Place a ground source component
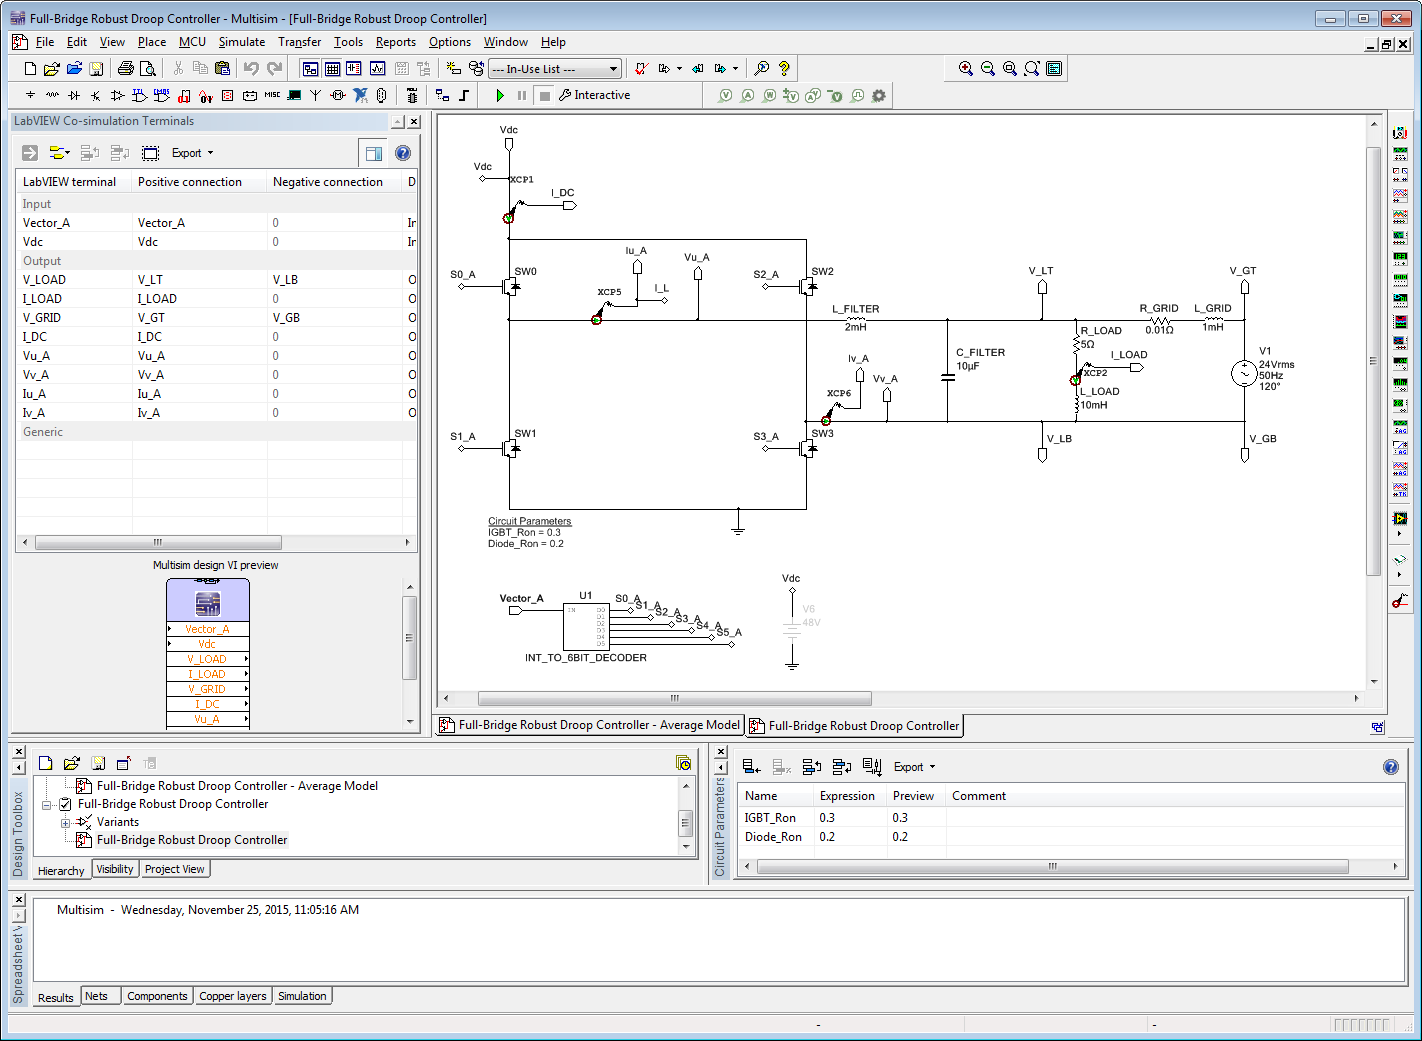 pos(30,96)
